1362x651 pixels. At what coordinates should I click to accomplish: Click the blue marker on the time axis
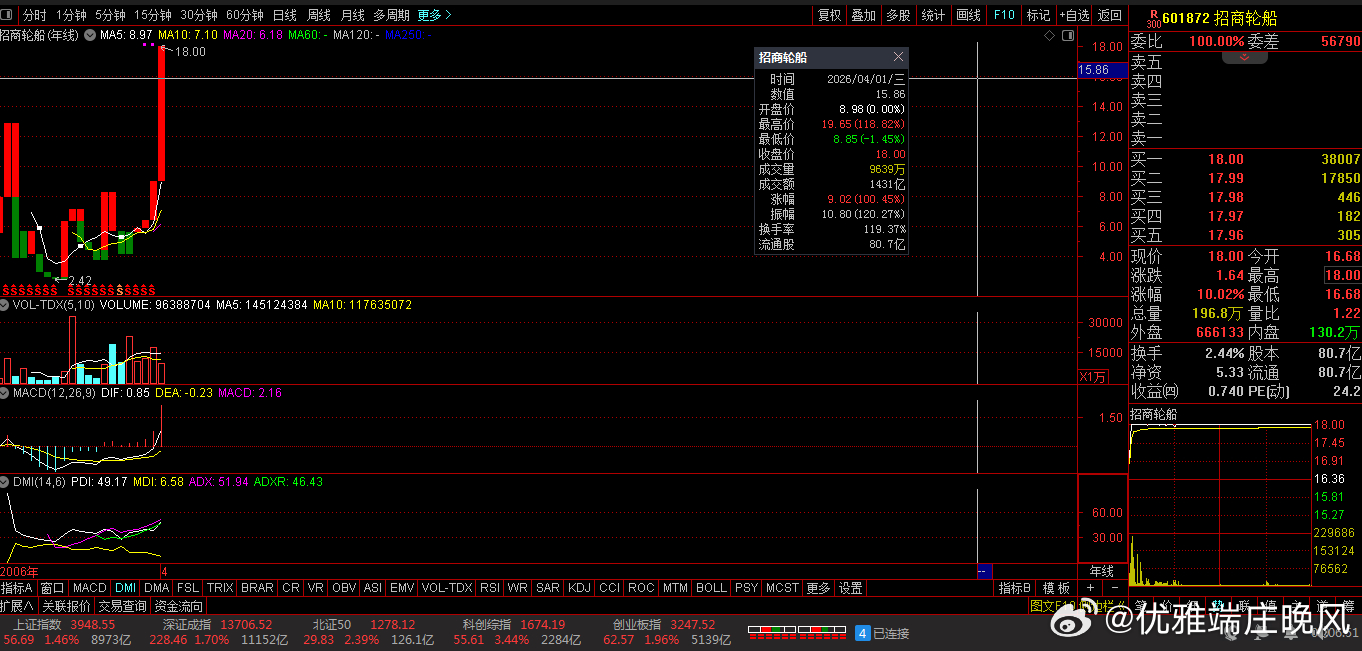click(983, 571)
